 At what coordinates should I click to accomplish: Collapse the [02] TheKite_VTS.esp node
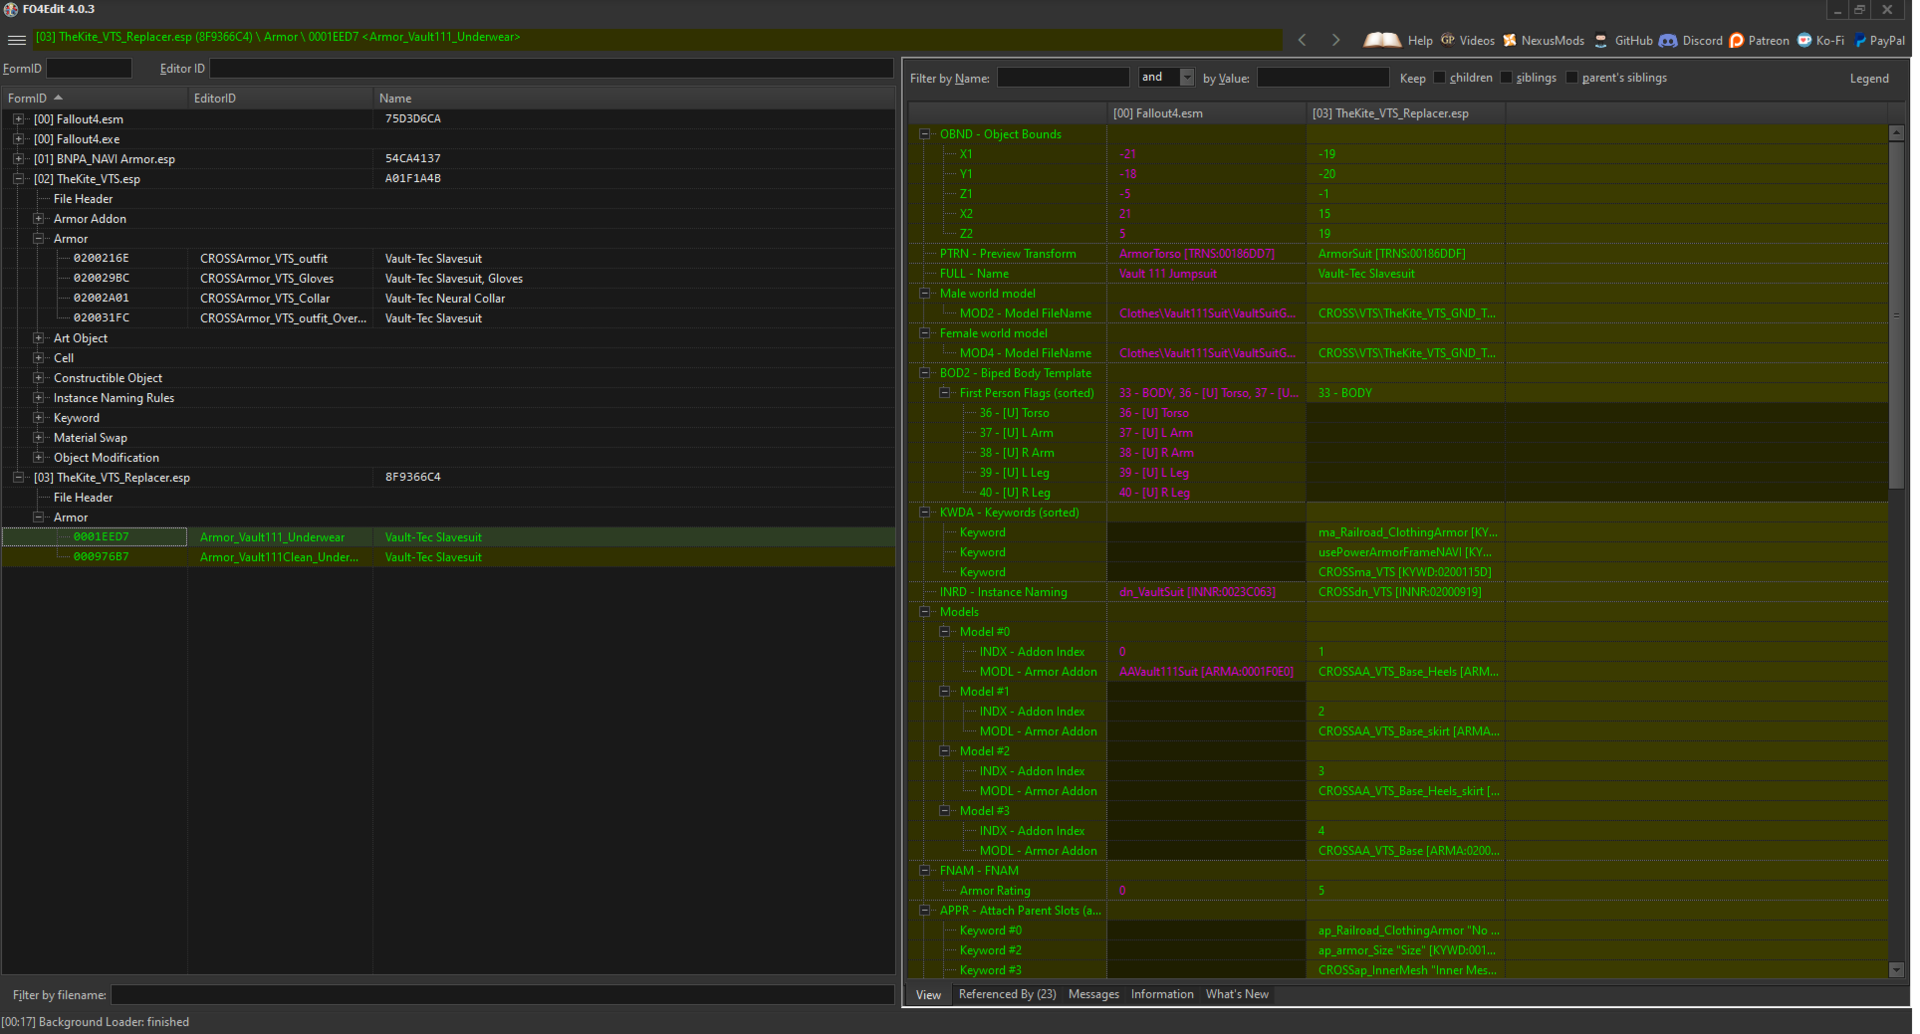point(18,179)
